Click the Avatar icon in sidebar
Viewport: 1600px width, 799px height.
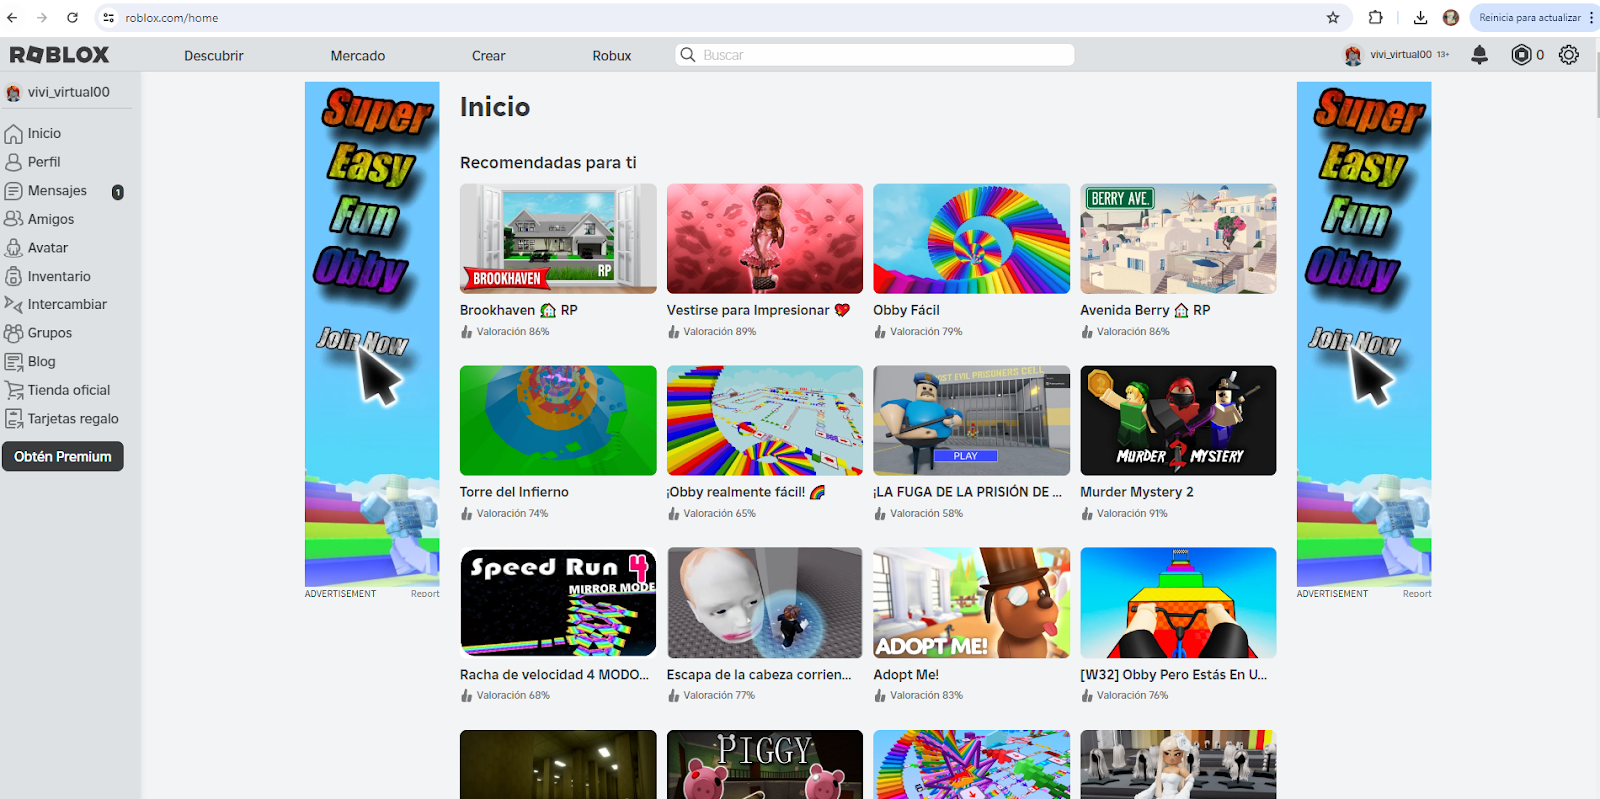tap(13, 248)
